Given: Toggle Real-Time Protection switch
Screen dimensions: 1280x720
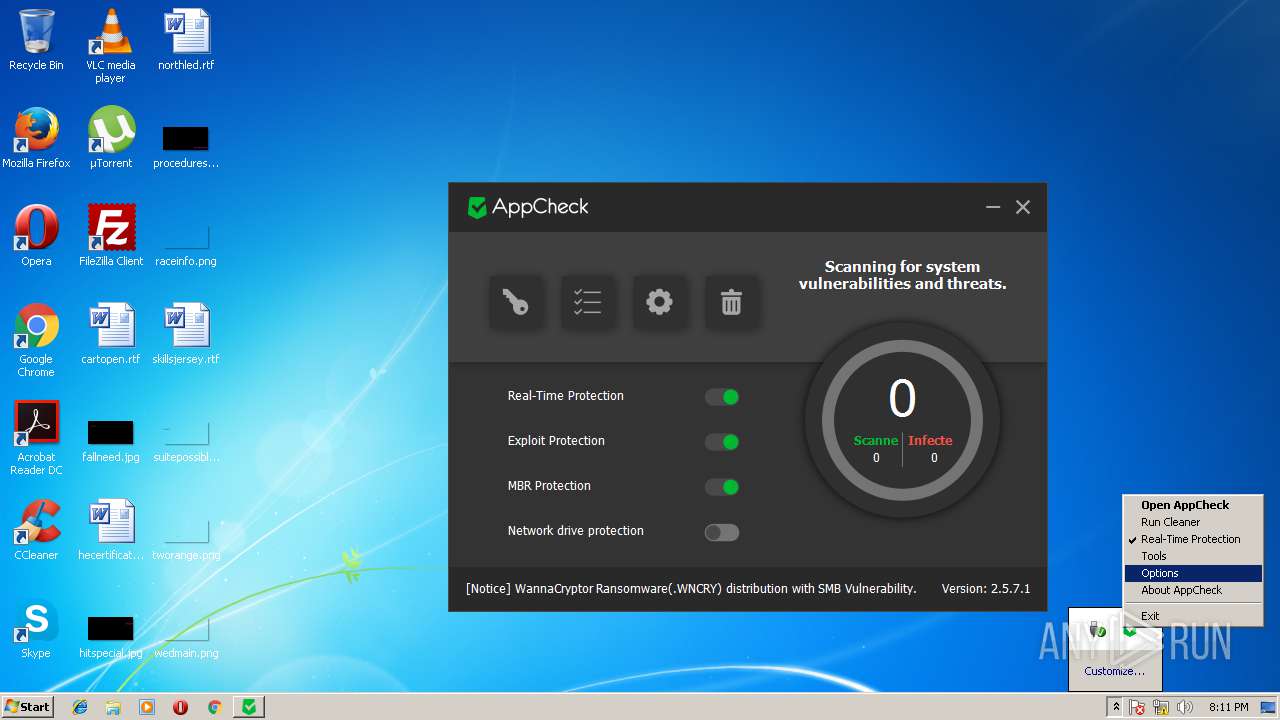Looking at the screenshot, I should [722, 397].
